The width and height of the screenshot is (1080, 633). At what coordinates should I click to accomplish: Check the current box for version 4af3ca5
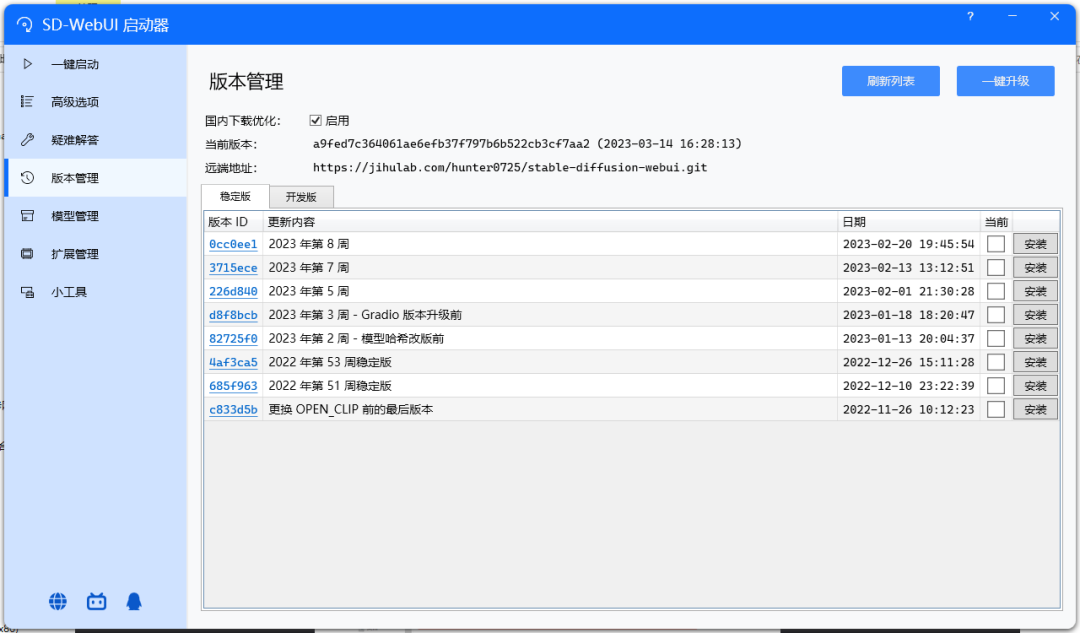(x=996, y=362)
